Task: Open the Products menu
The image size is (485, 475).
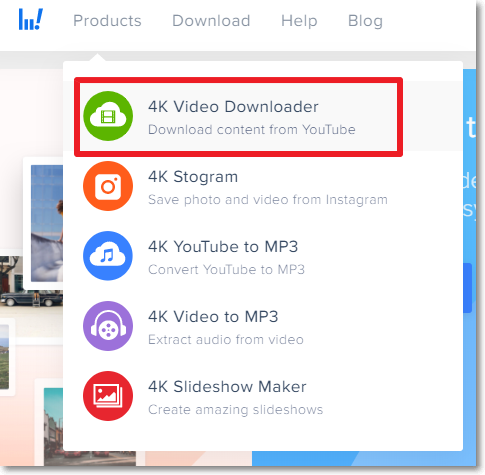Action: coord(107,21)
